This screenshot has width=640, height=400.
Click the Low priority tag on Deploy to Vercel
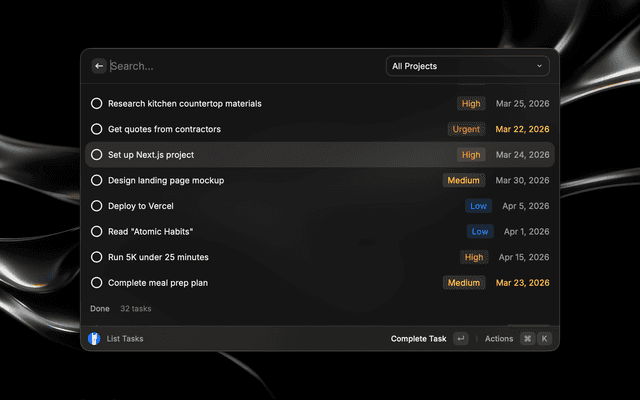click(x=480, y=206)
